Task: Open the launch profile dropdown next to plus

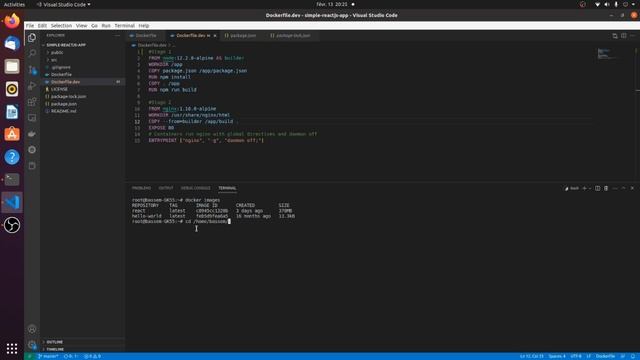Action: pos(590,188)
